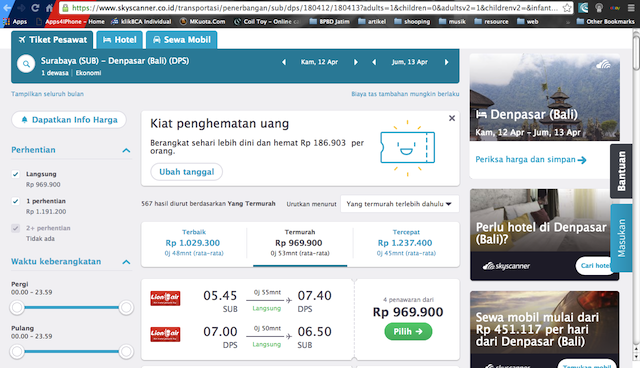Select next day for departure Kam, 12 Apr

pos(356,62)
